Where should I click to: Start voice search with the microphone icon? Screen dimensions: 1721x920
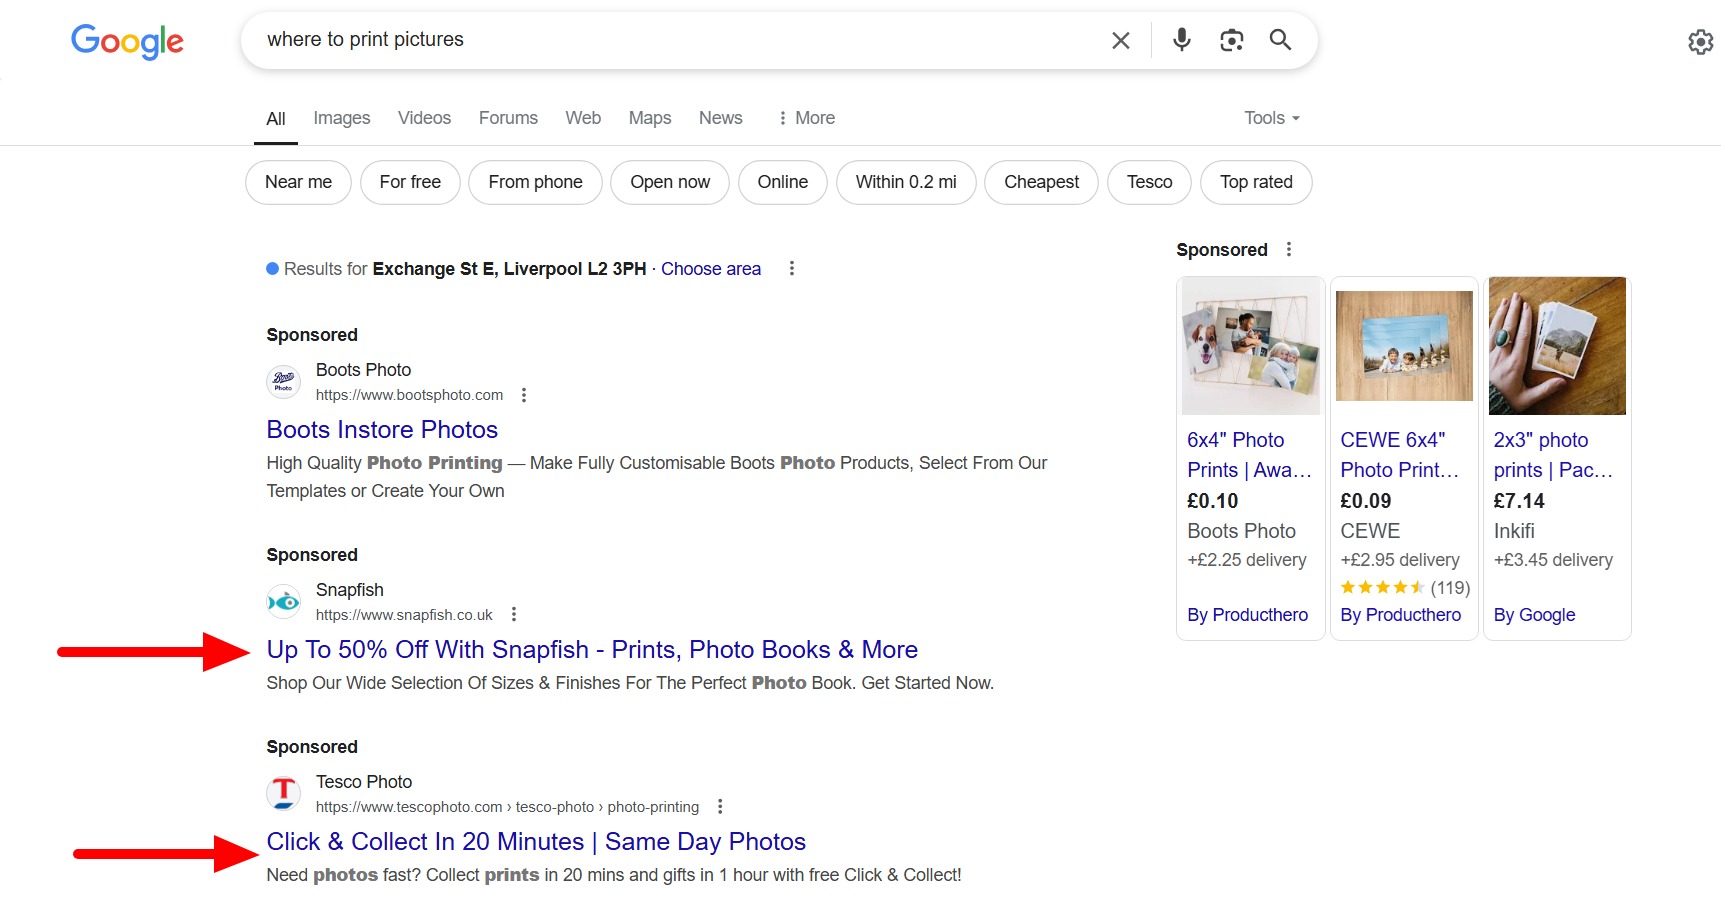(x=1182, y=40)
